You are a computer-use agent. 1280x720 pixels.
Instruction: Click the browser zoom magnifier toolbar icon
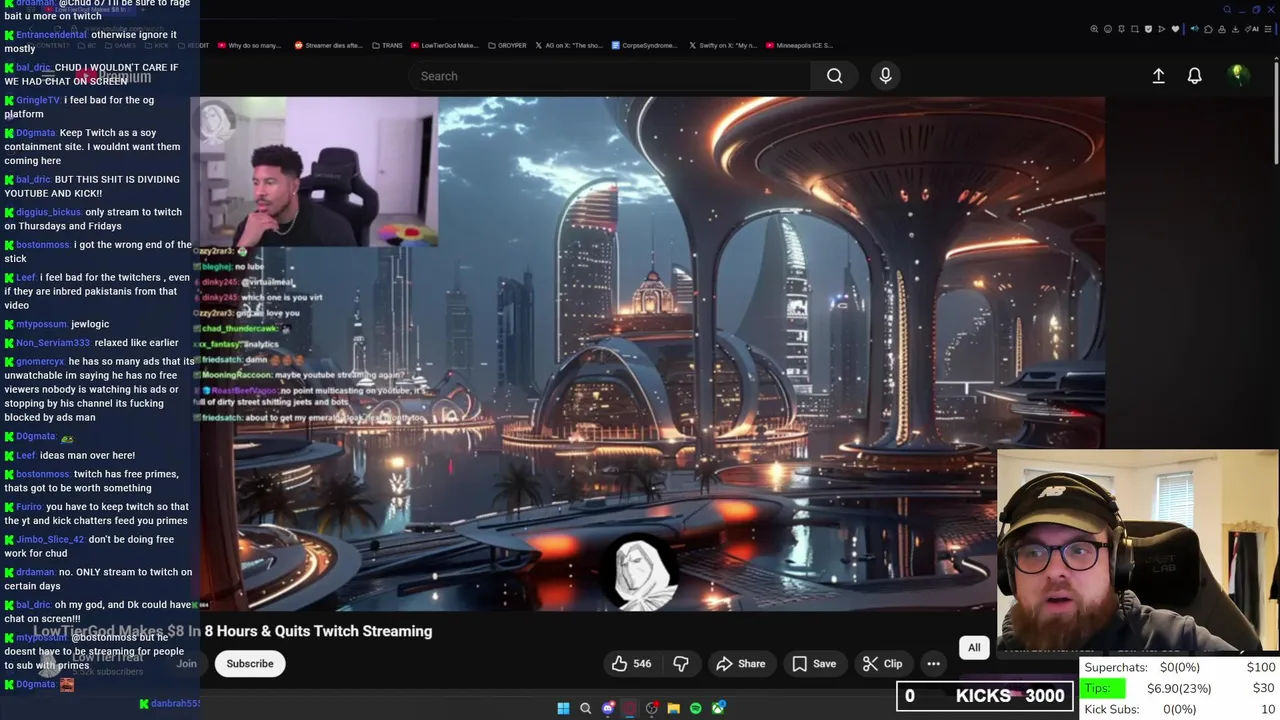[x=1094, y=29]
